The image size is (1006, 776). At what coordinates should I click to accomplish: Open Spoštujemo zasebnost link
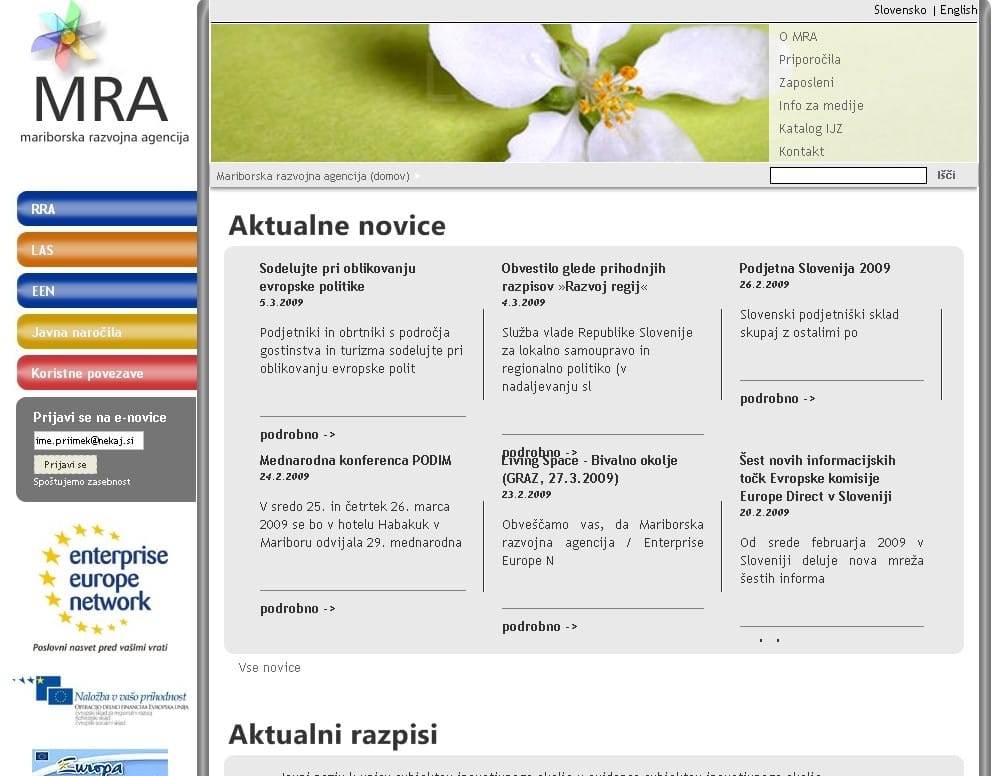tap(81, 482)
